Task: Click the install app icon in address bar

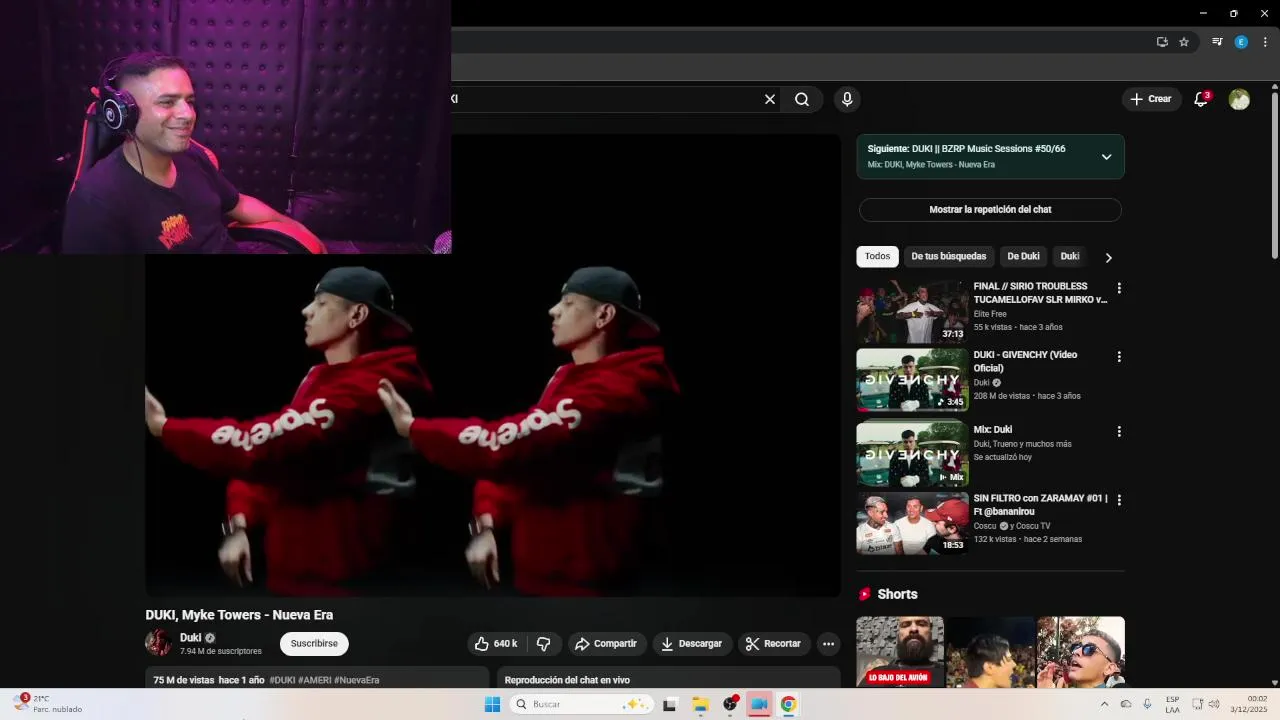Action: pyautogui.click(x=1162, y=42)
